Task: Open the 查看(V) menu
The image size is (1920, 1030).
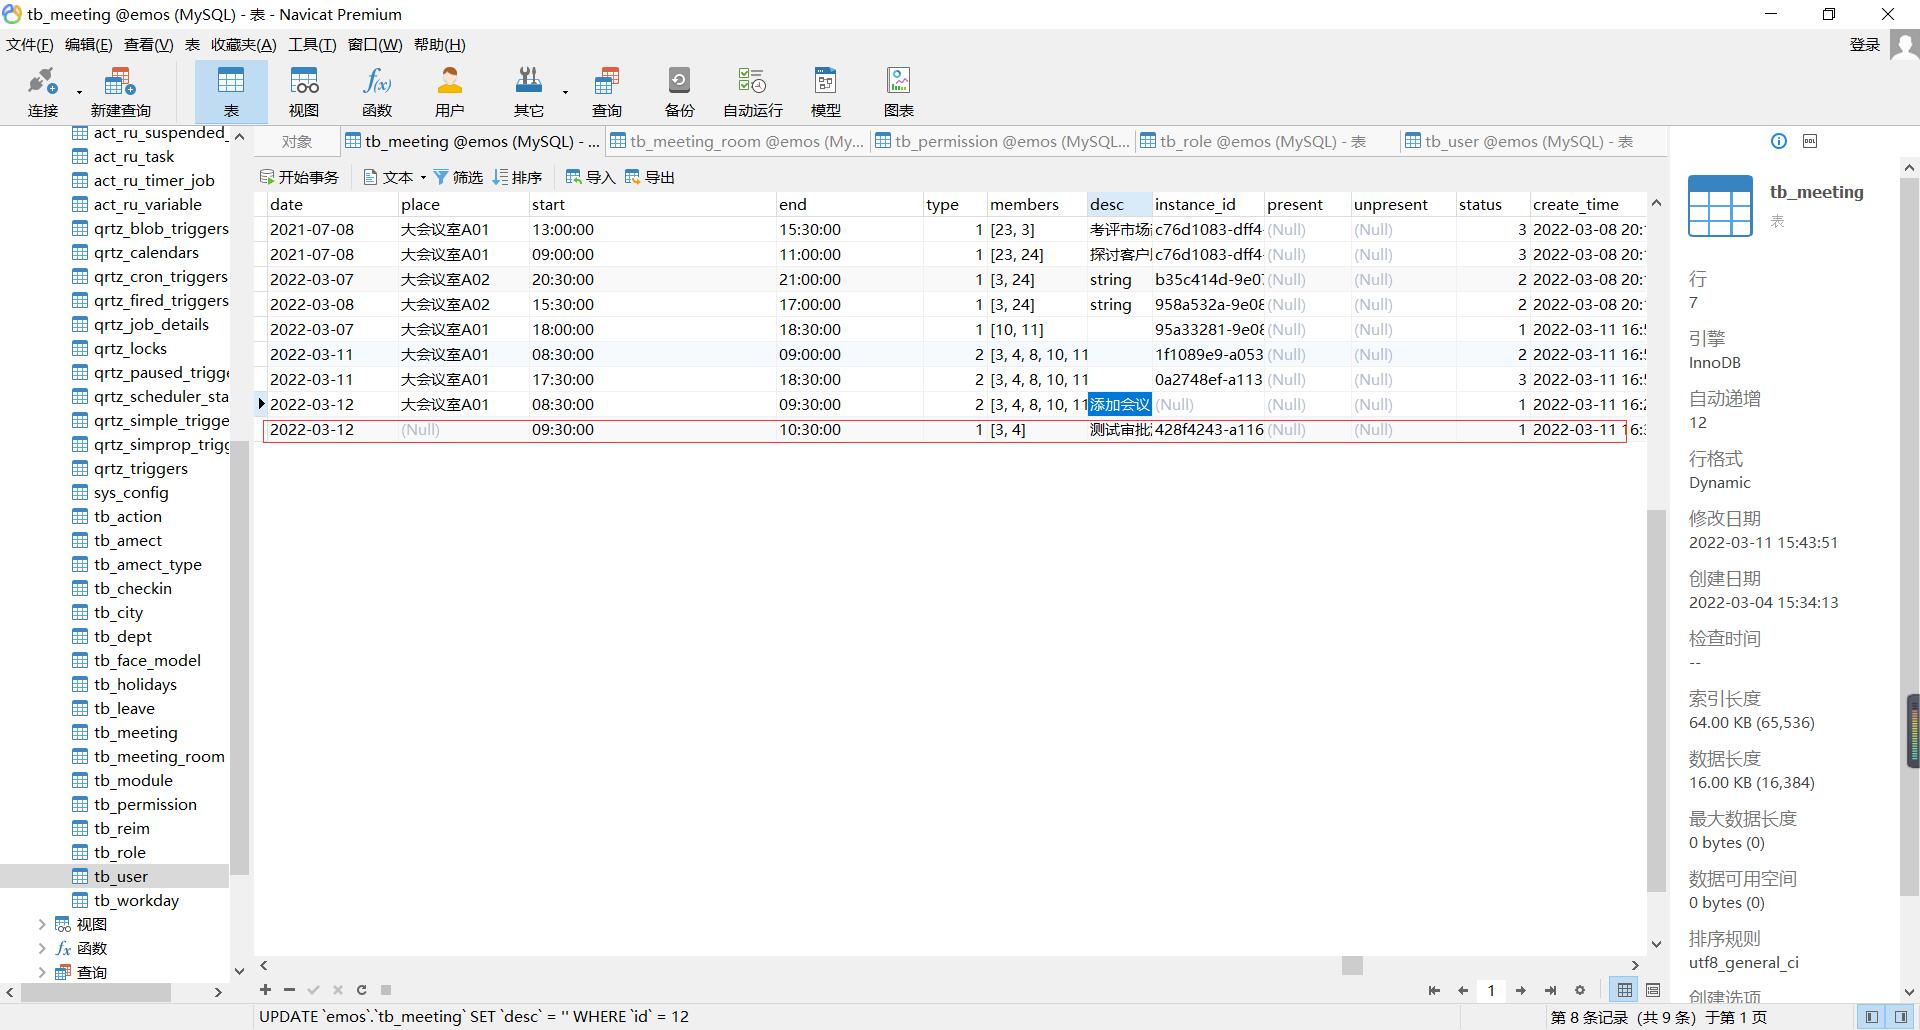Action: click(x=148, y=44)
